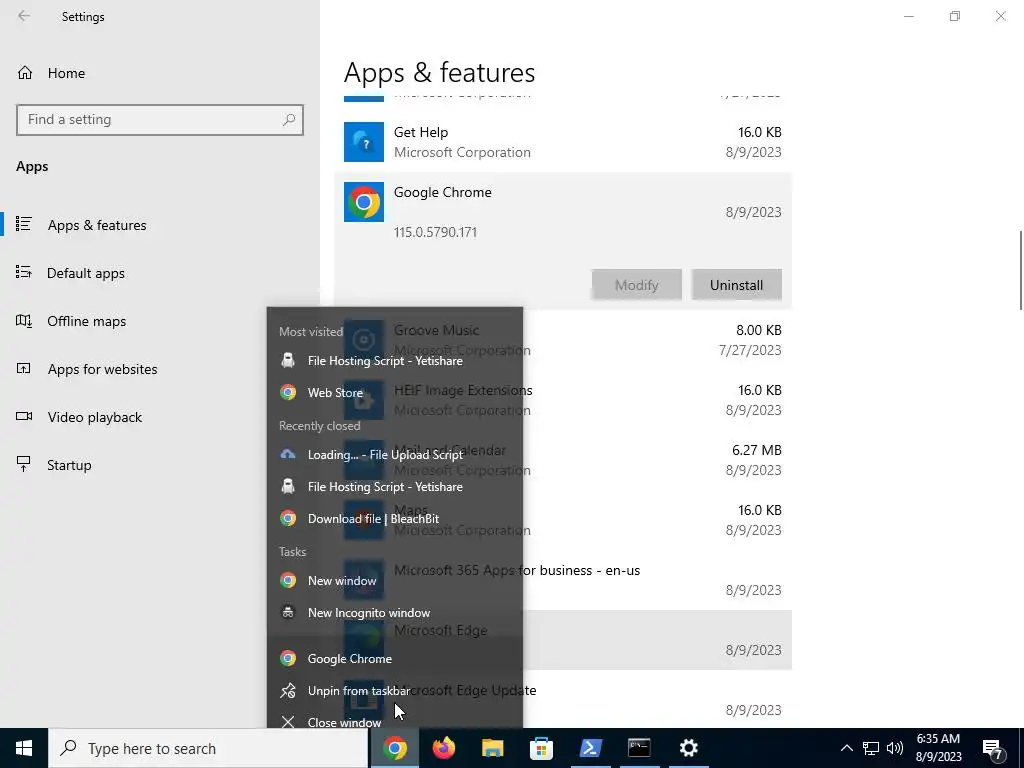Select Microsoft 365 Apps for business - en-us
Viewport: 1024px width, 768px height.
point(517,570)
